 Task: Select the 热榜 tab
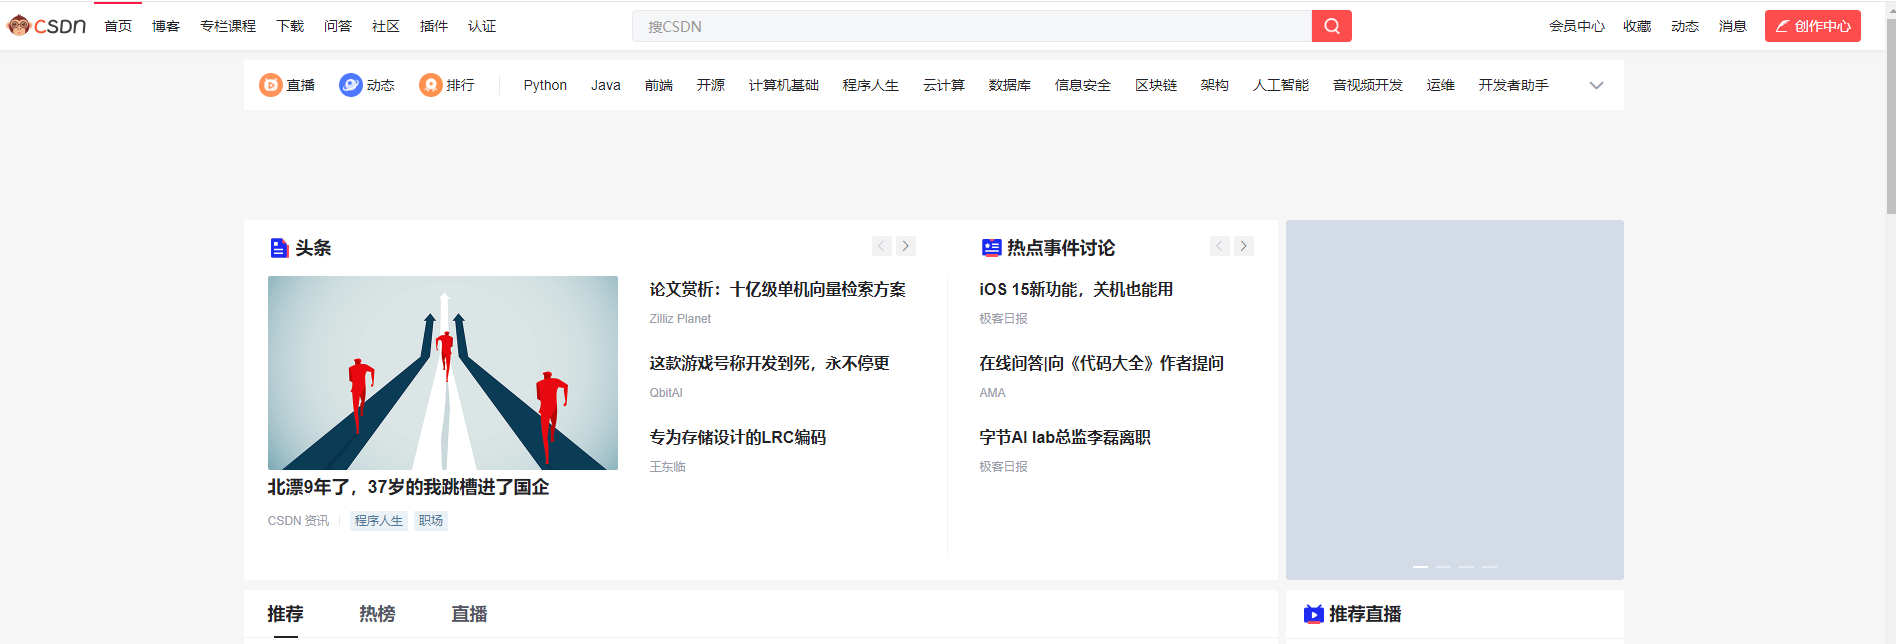tap(378, 614)
